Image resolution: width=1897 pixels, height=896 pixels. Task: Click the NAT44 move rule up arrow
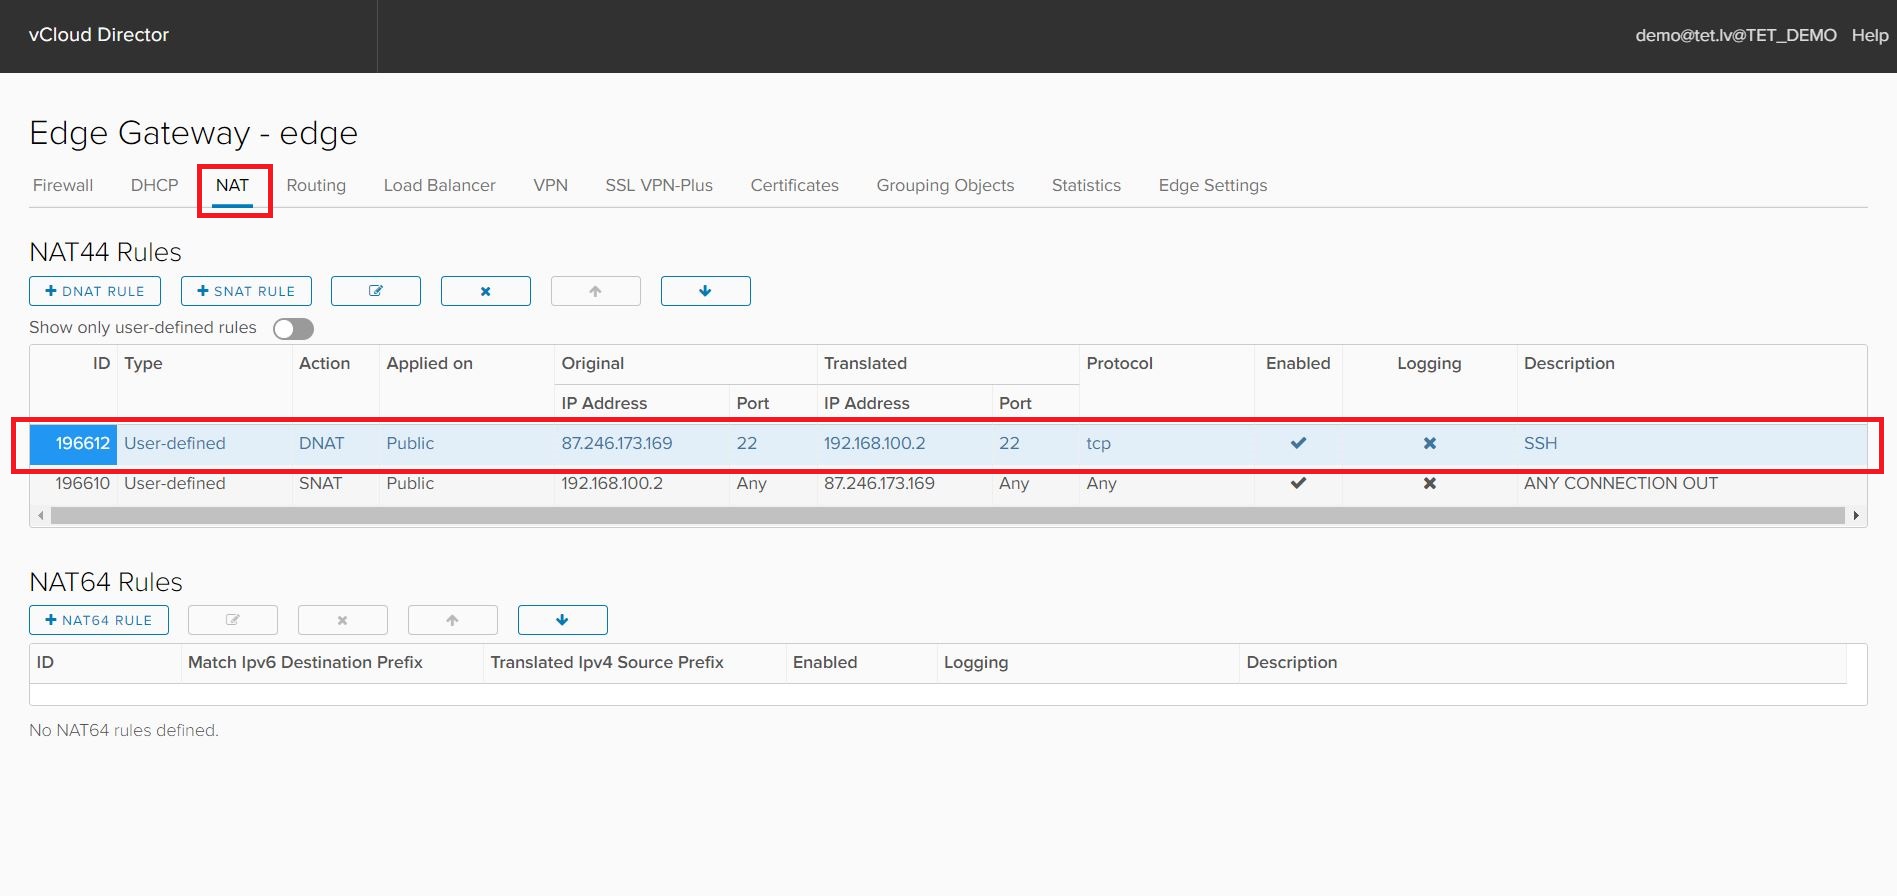596,291
